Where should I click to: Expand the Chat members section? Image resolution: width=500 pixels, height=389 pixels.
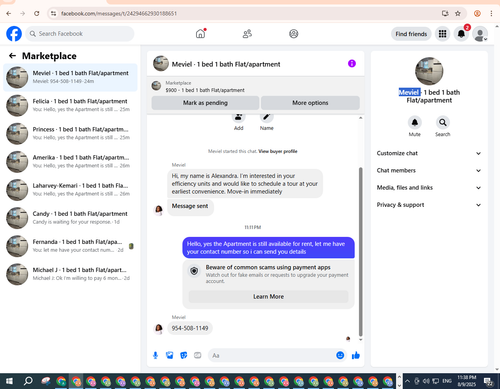429,170
